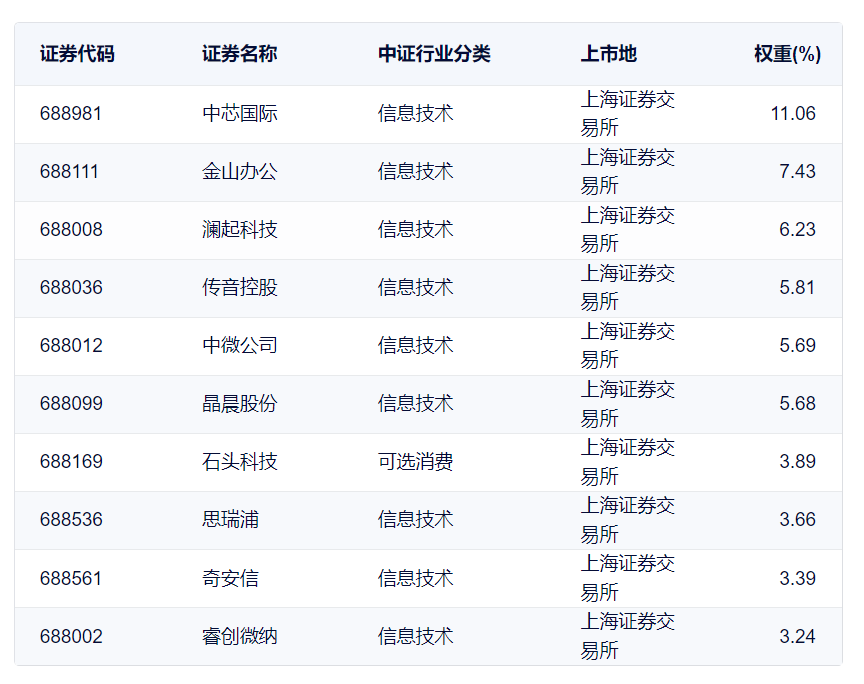Click the weight value 7.43
Image resolution: width=864 pixels, height=684 pixels.
tap(797, 171)
